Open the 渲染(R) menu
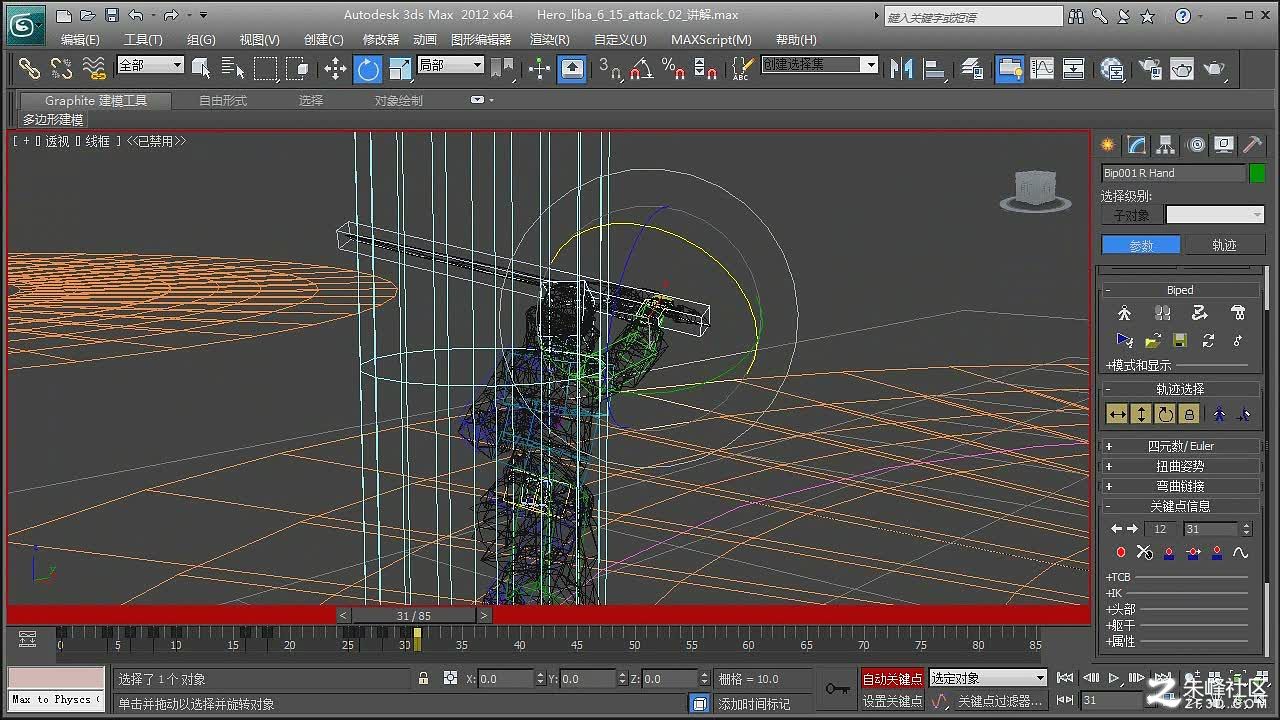Image resolution: width=1280 pixels, height=720 pixels. pyautogui.click(x=549, y=39)
